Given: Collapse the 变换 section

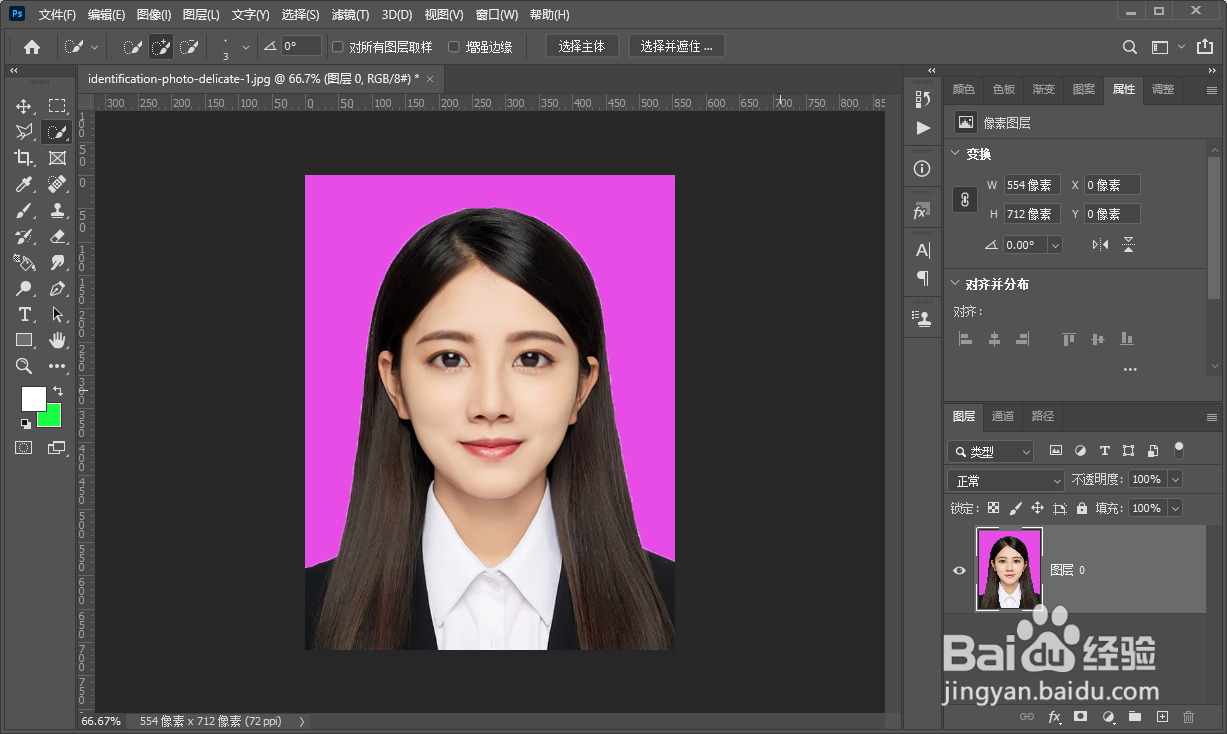Looking at the screenshot, I should click(954, 154).
